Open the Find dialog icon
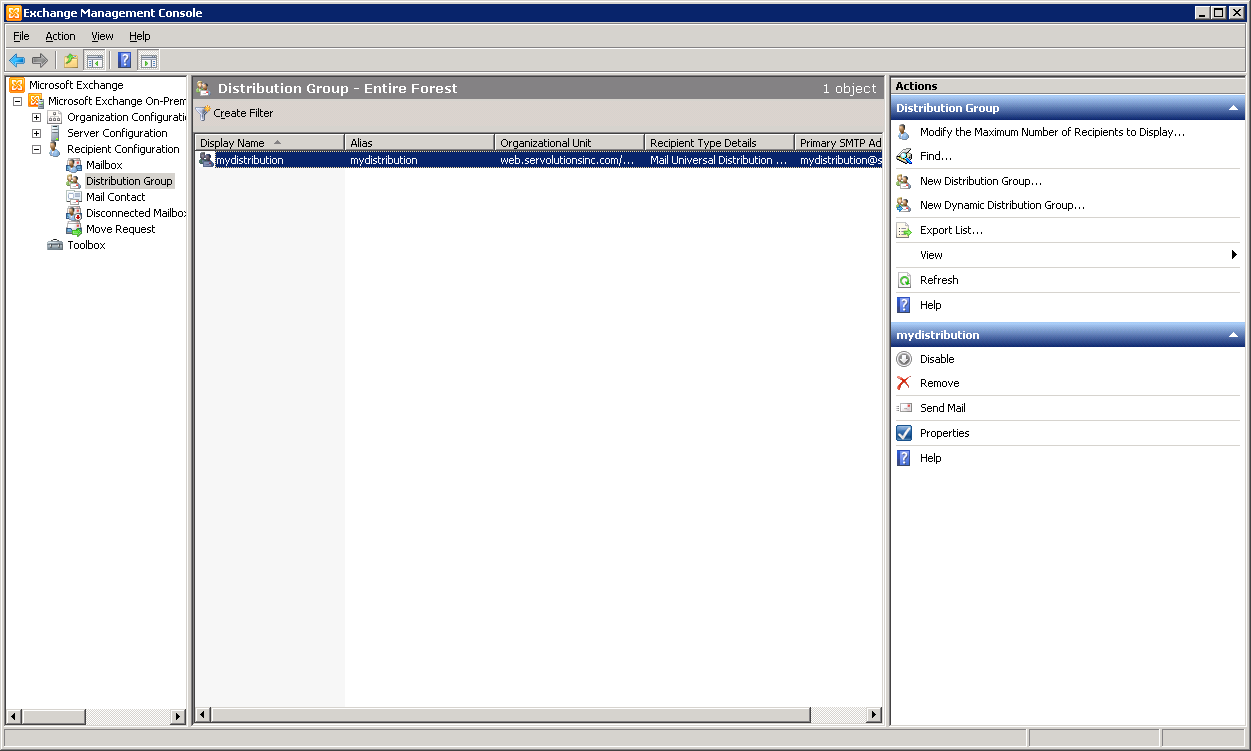1251x751 pixels. (904, 156)
